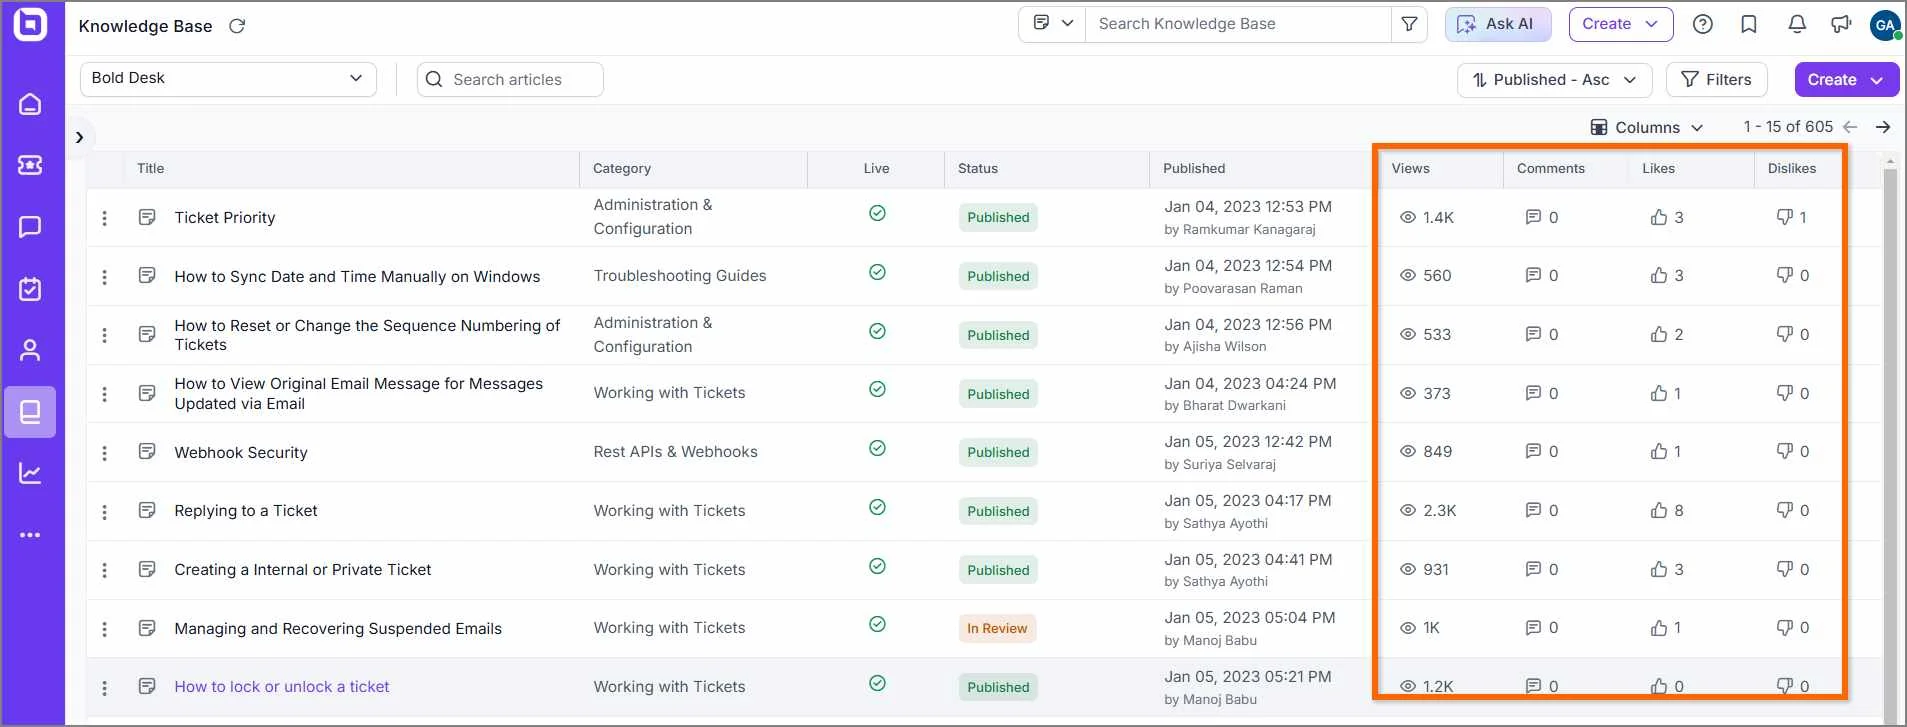The image size is (1907, 727).
Task: Open the announcements megaphone icon
Action: [x=1841, y=24]
